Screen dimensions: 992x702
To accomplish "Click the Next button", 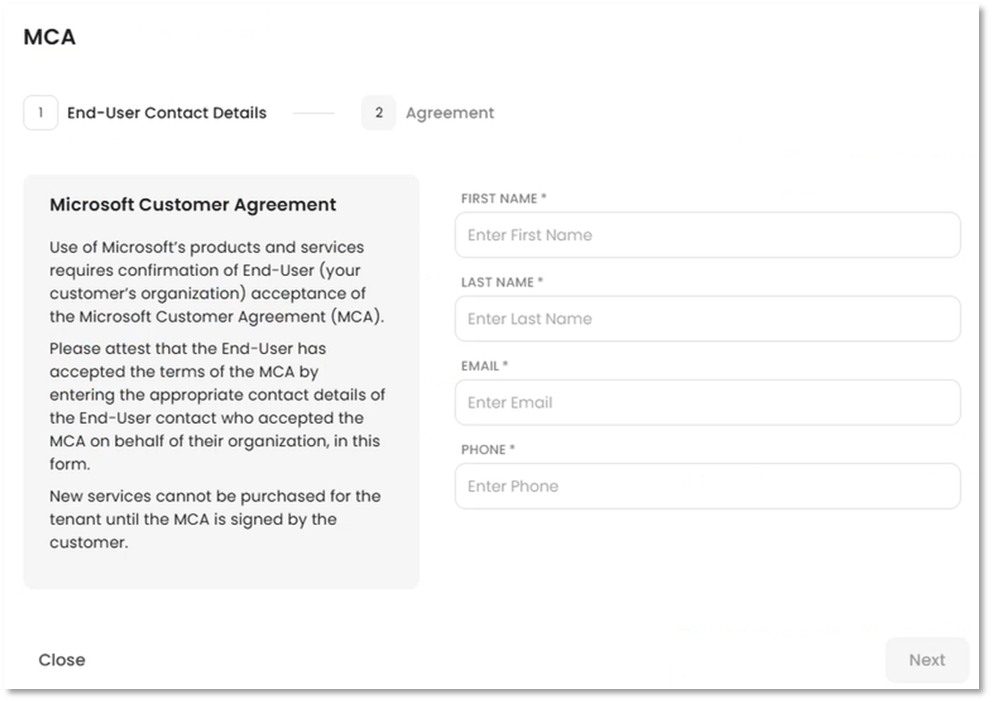I will tap(926, 660).
